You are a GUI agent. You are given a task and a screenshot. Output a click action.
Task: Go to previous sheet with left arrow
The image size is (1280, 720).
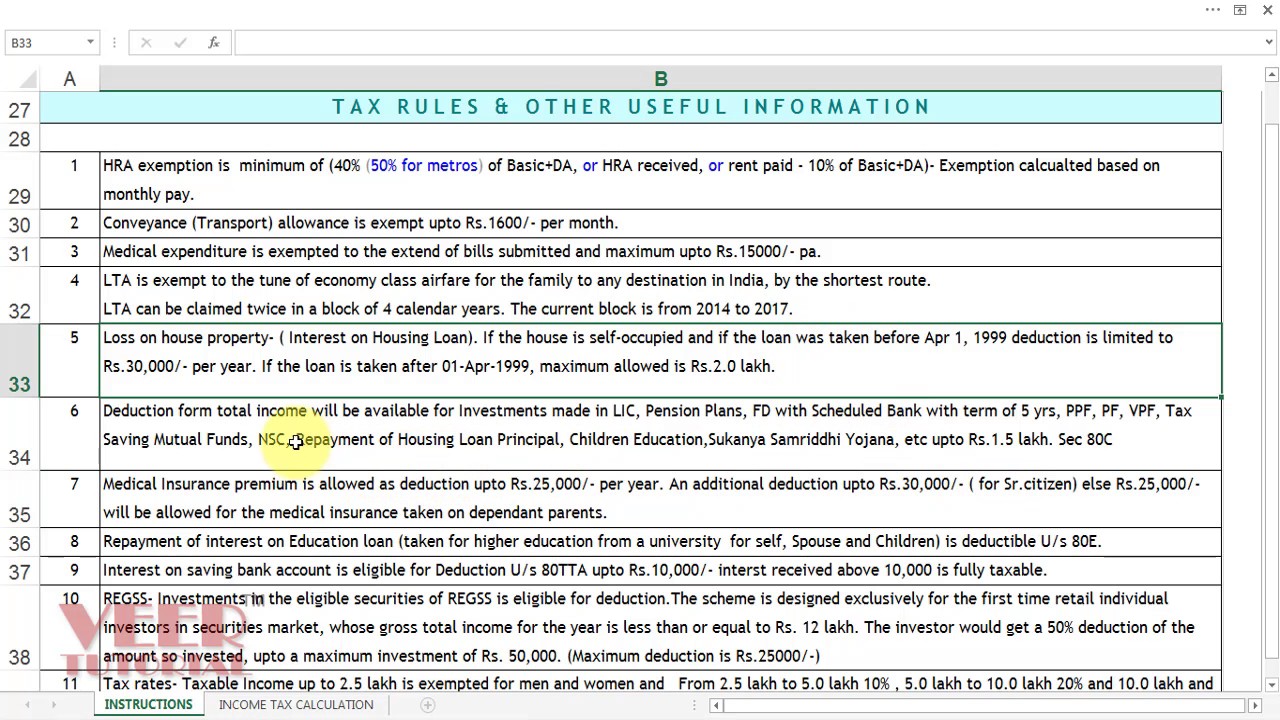click(27, 705)
